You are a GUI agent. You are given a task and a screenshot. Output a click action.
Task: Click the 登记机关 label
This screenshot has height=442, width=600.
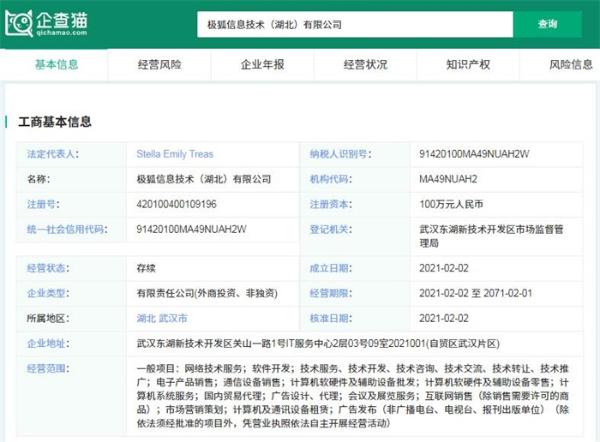[x=331, y=230]
